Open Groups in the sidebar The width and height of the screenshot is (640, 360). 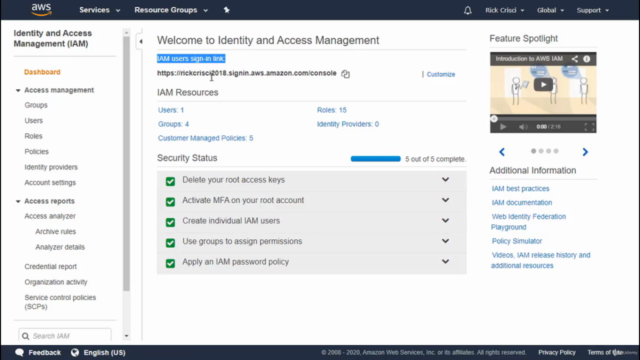point(36,105)
